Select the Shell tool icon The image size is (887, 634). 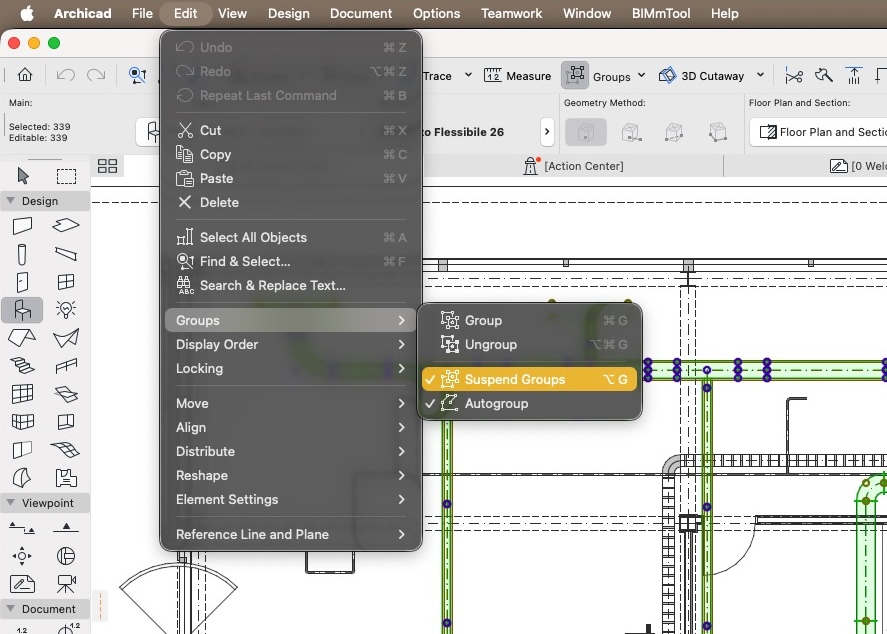click(66, 338)
